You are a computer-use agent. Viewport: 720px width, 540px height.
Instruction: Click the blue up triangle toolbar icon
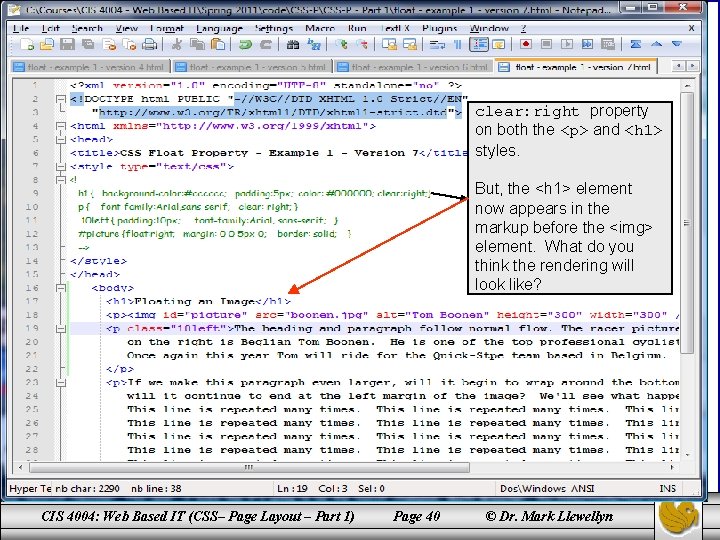656,44
